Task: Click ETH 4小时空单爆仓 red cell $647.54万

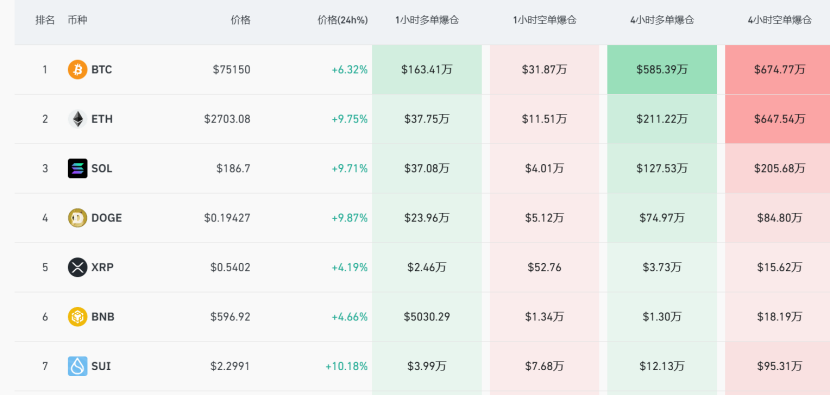Action: pyautogui.click(x=778, y=119)
